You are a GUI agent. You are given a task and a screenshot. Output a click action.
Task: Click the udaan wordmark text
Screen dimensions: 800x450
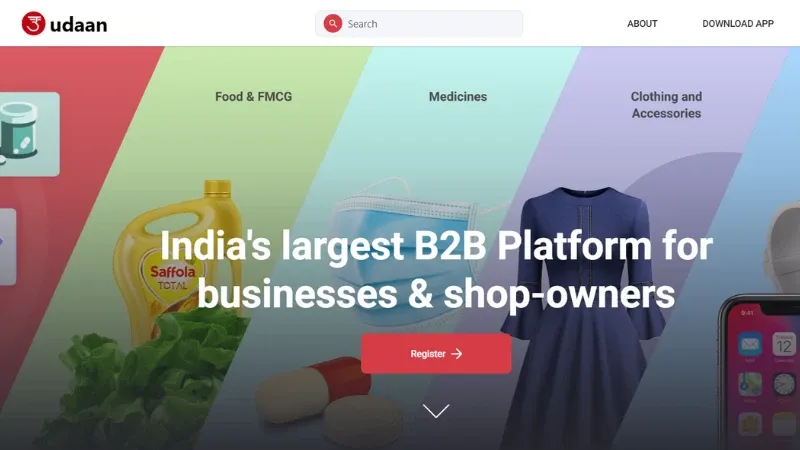[x=79, y=25]
